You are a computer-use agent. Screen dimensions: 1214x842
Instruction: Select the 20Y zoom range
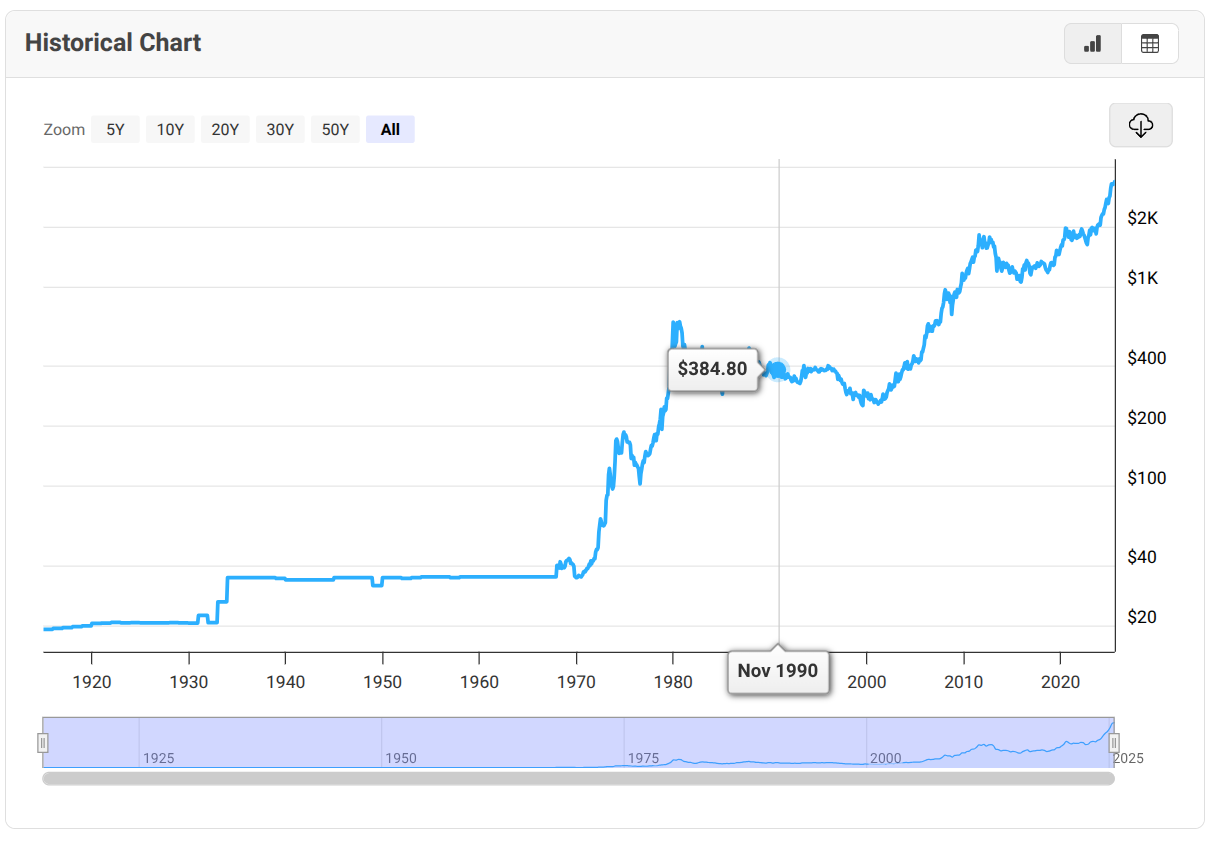(225, 129)
